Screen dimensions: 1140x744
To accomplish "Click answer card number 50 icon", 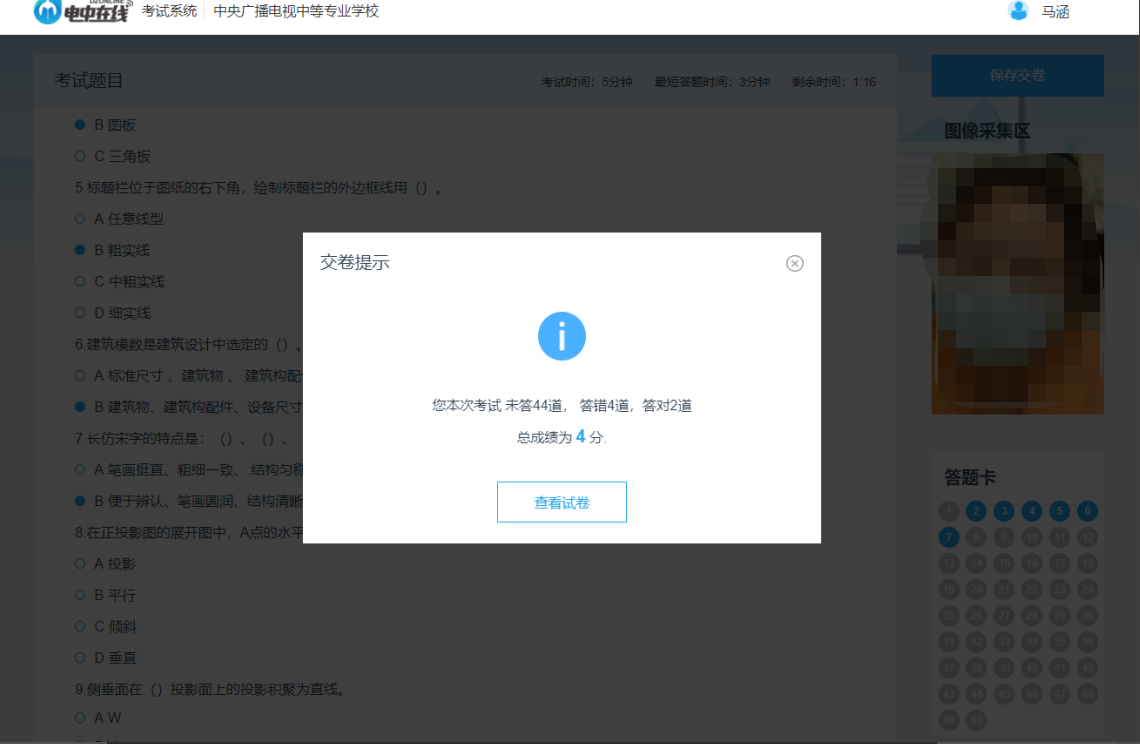I will 975,722.
